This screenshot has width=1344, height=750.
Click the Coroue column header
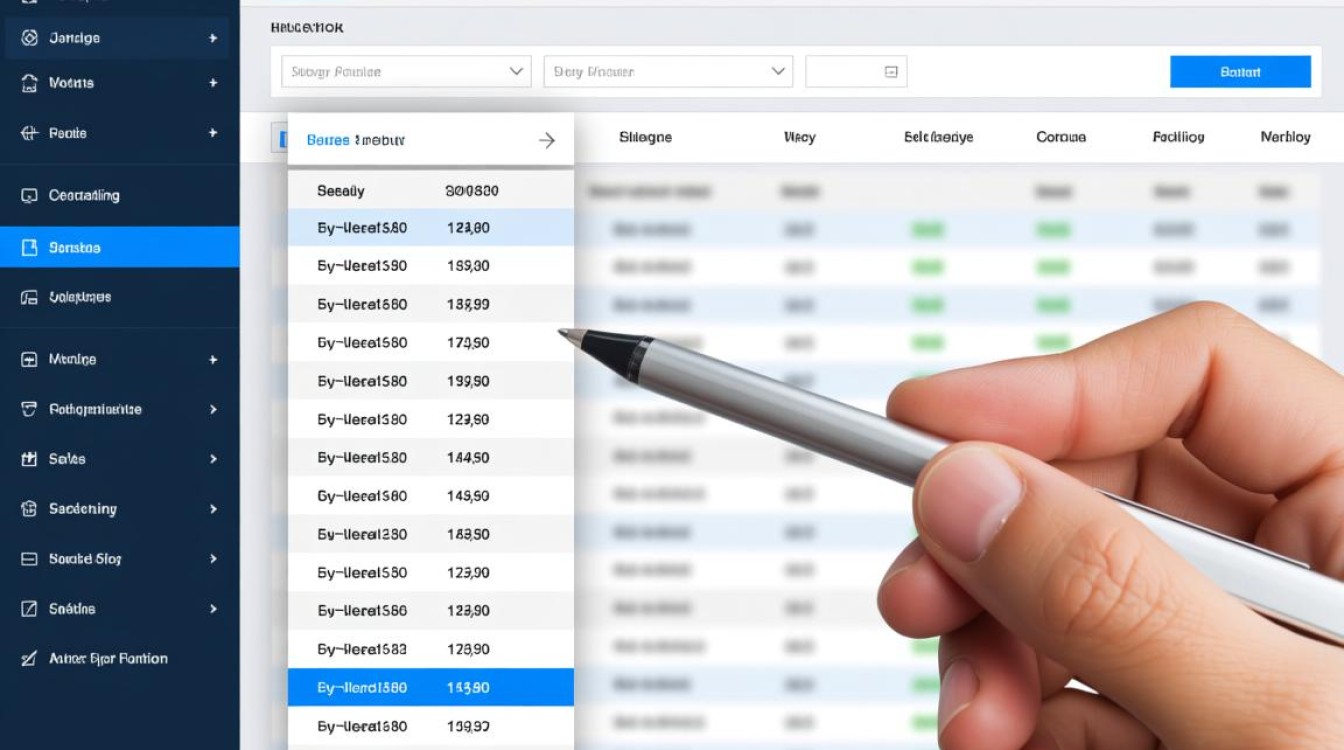point(1061,137)
